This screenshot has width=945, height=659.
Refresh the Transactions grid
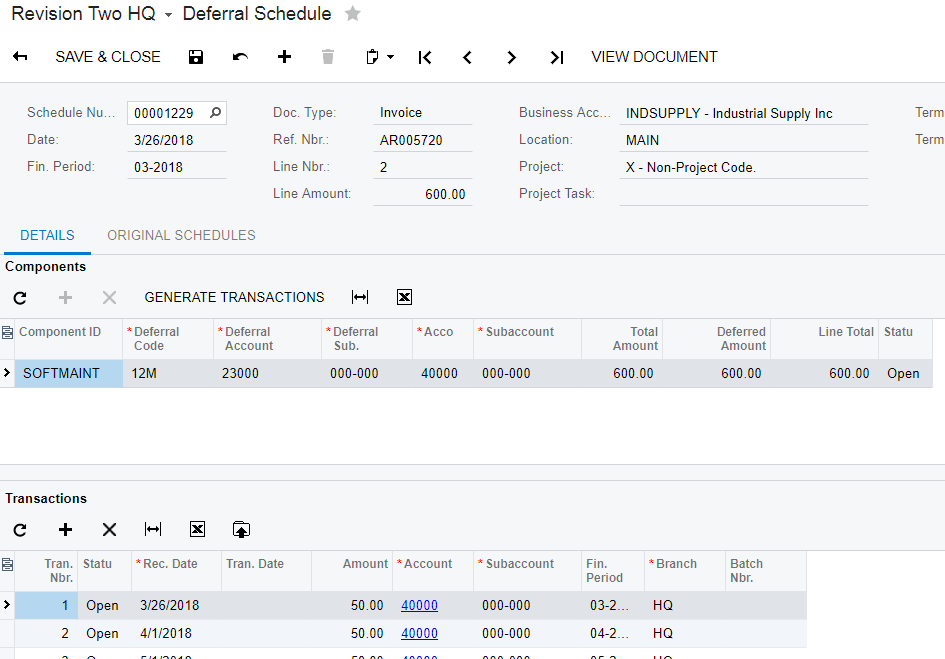(x=20, y=529)
